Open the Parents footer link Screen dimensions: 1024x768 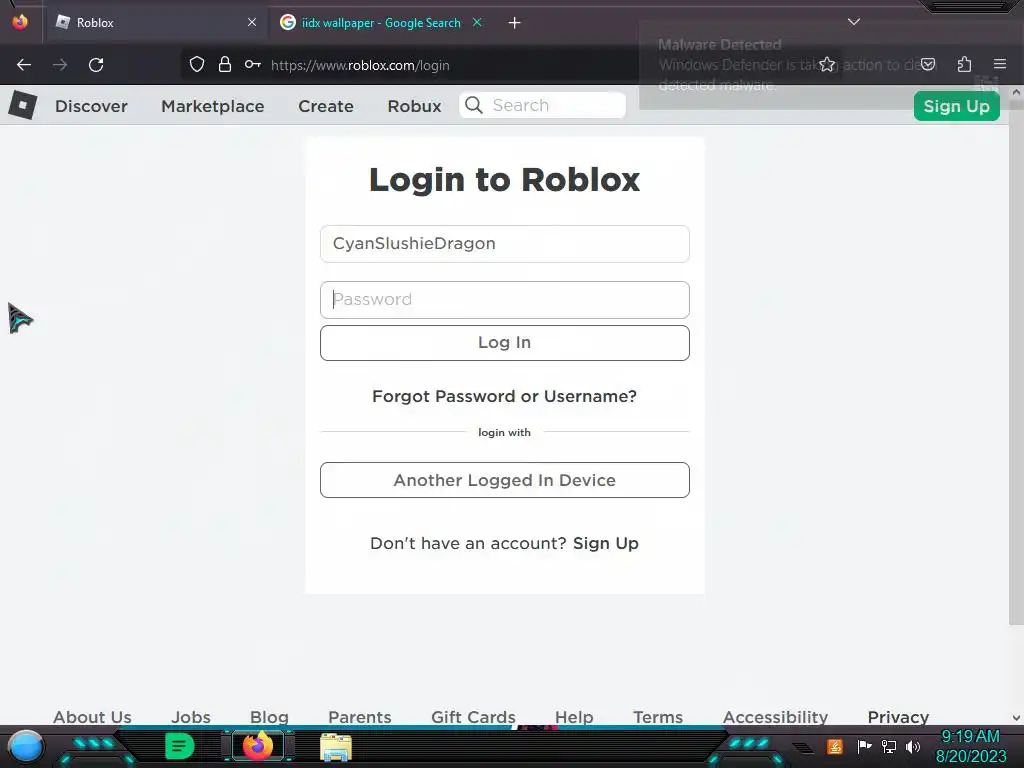point(360,716)
